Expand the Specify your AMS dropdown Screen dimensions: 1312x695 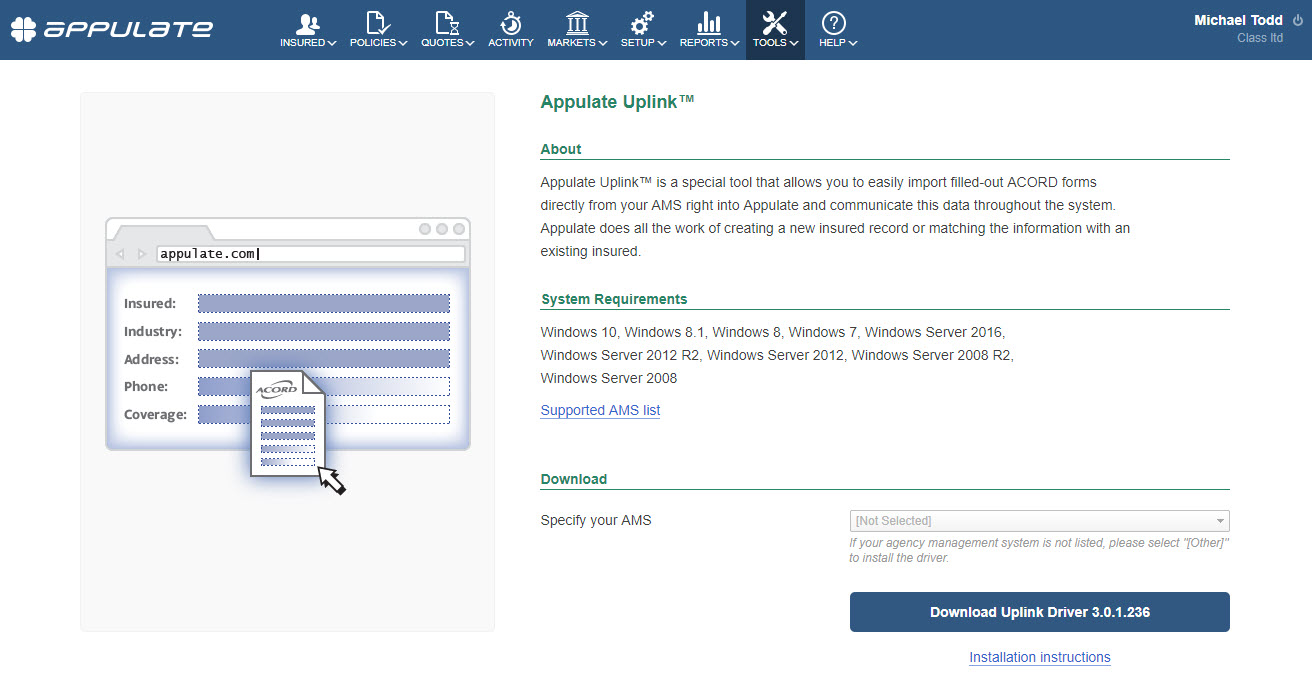tap(1039, 521)
